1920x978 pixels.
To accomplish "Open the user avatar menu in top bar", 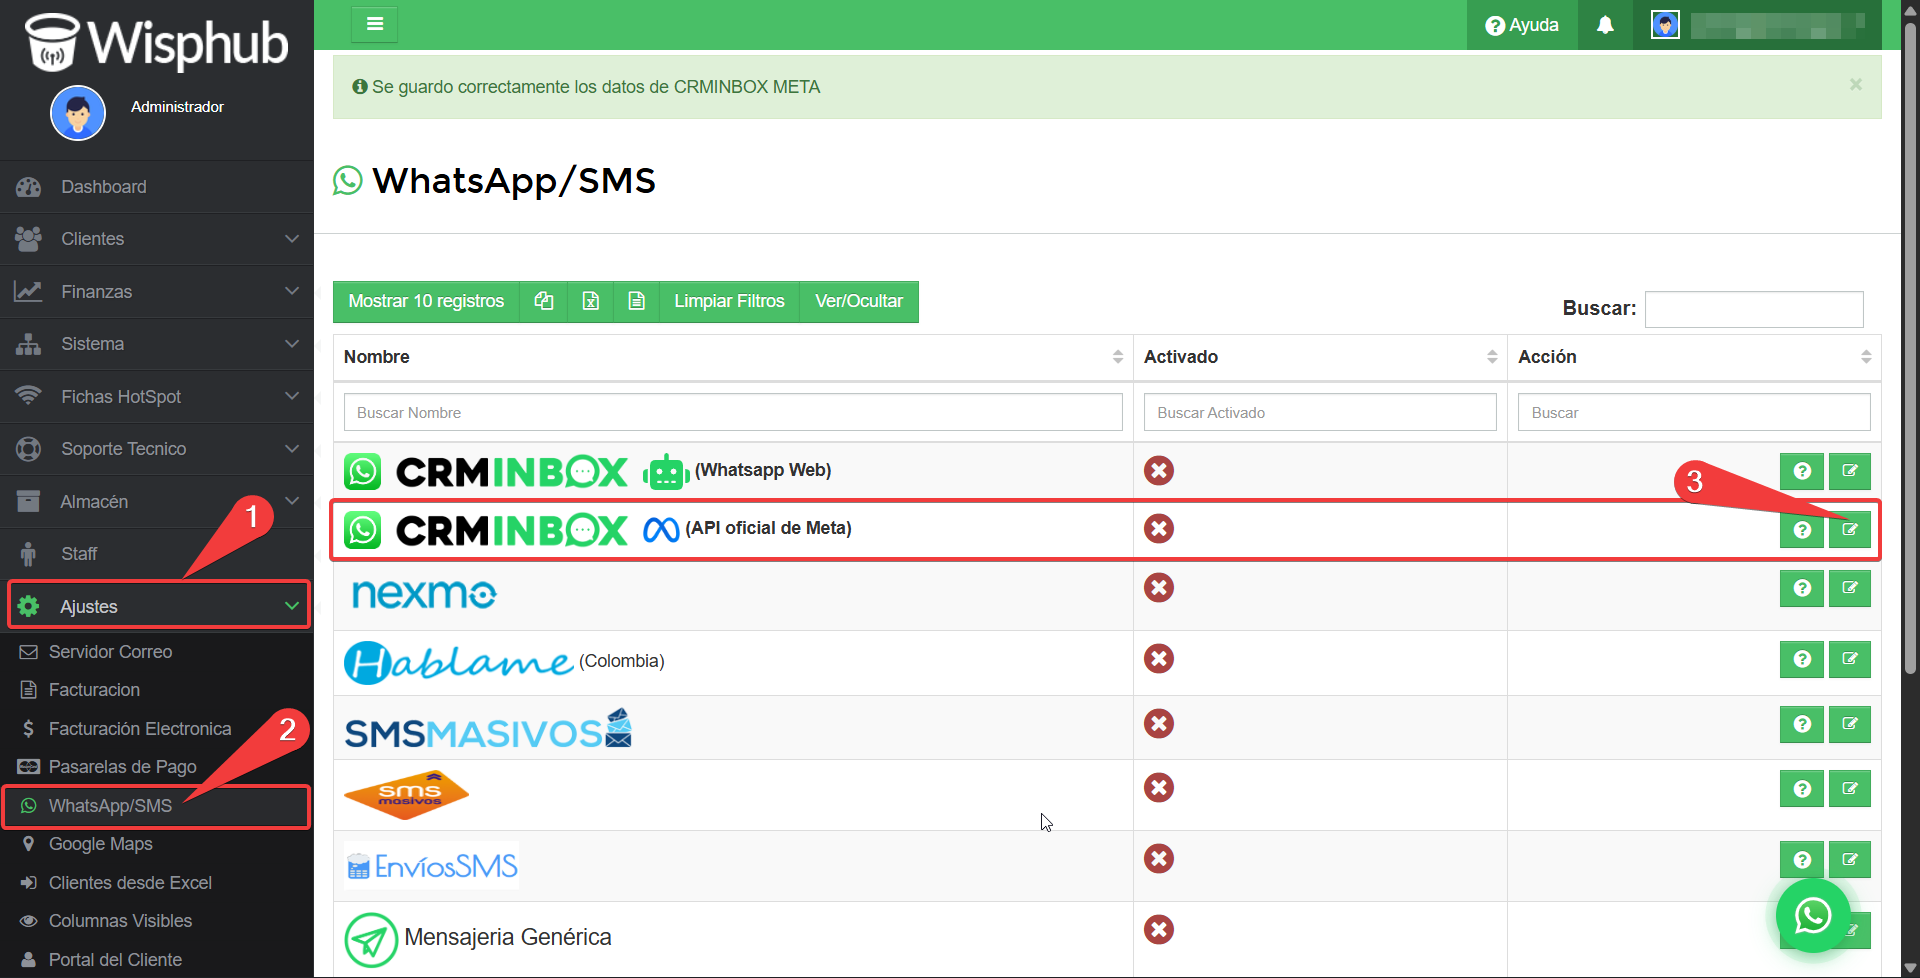I will point(1665,25).
